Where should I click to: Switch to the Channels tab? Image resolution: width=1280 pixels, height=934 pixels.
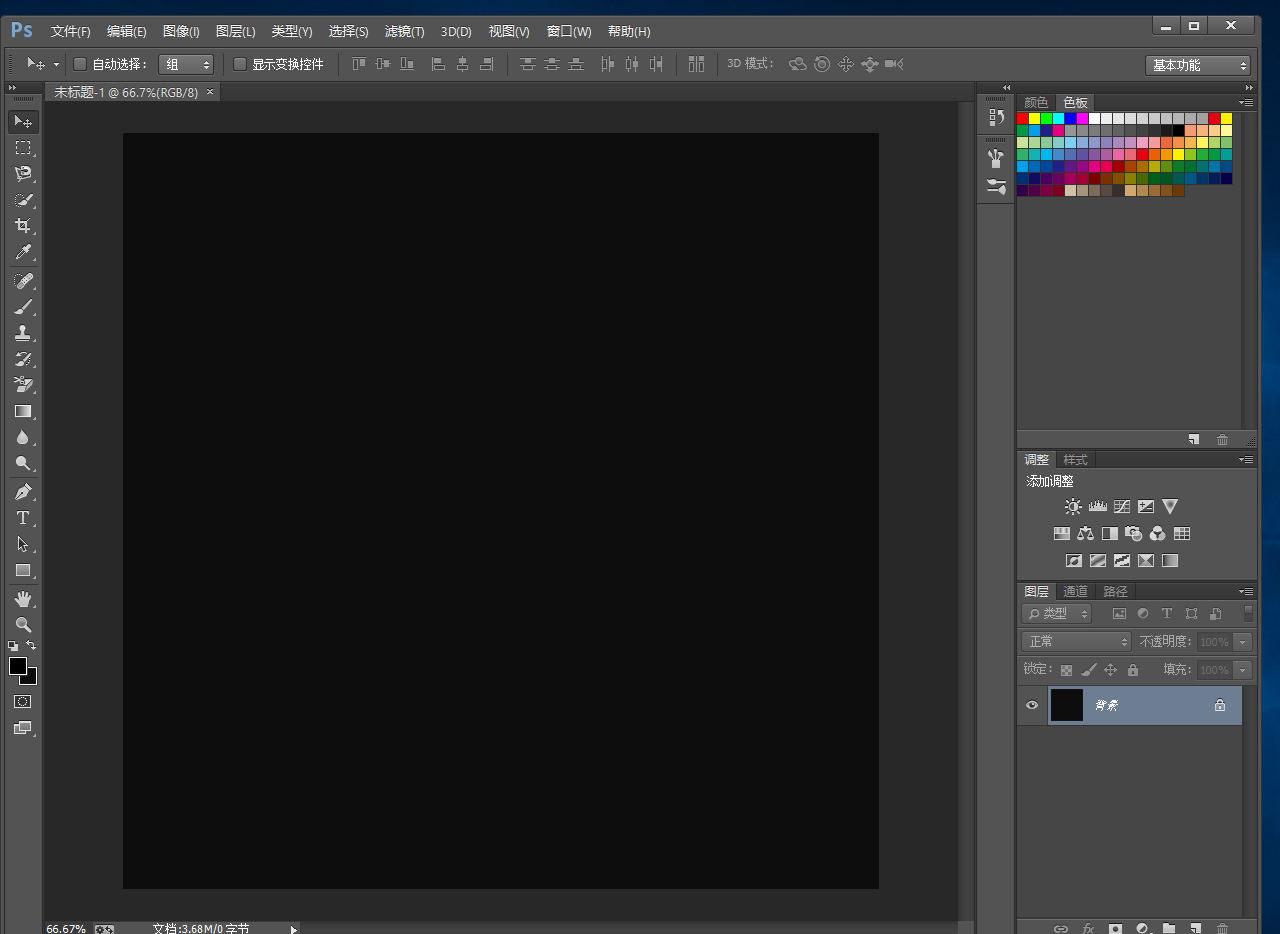point(1075,591)
